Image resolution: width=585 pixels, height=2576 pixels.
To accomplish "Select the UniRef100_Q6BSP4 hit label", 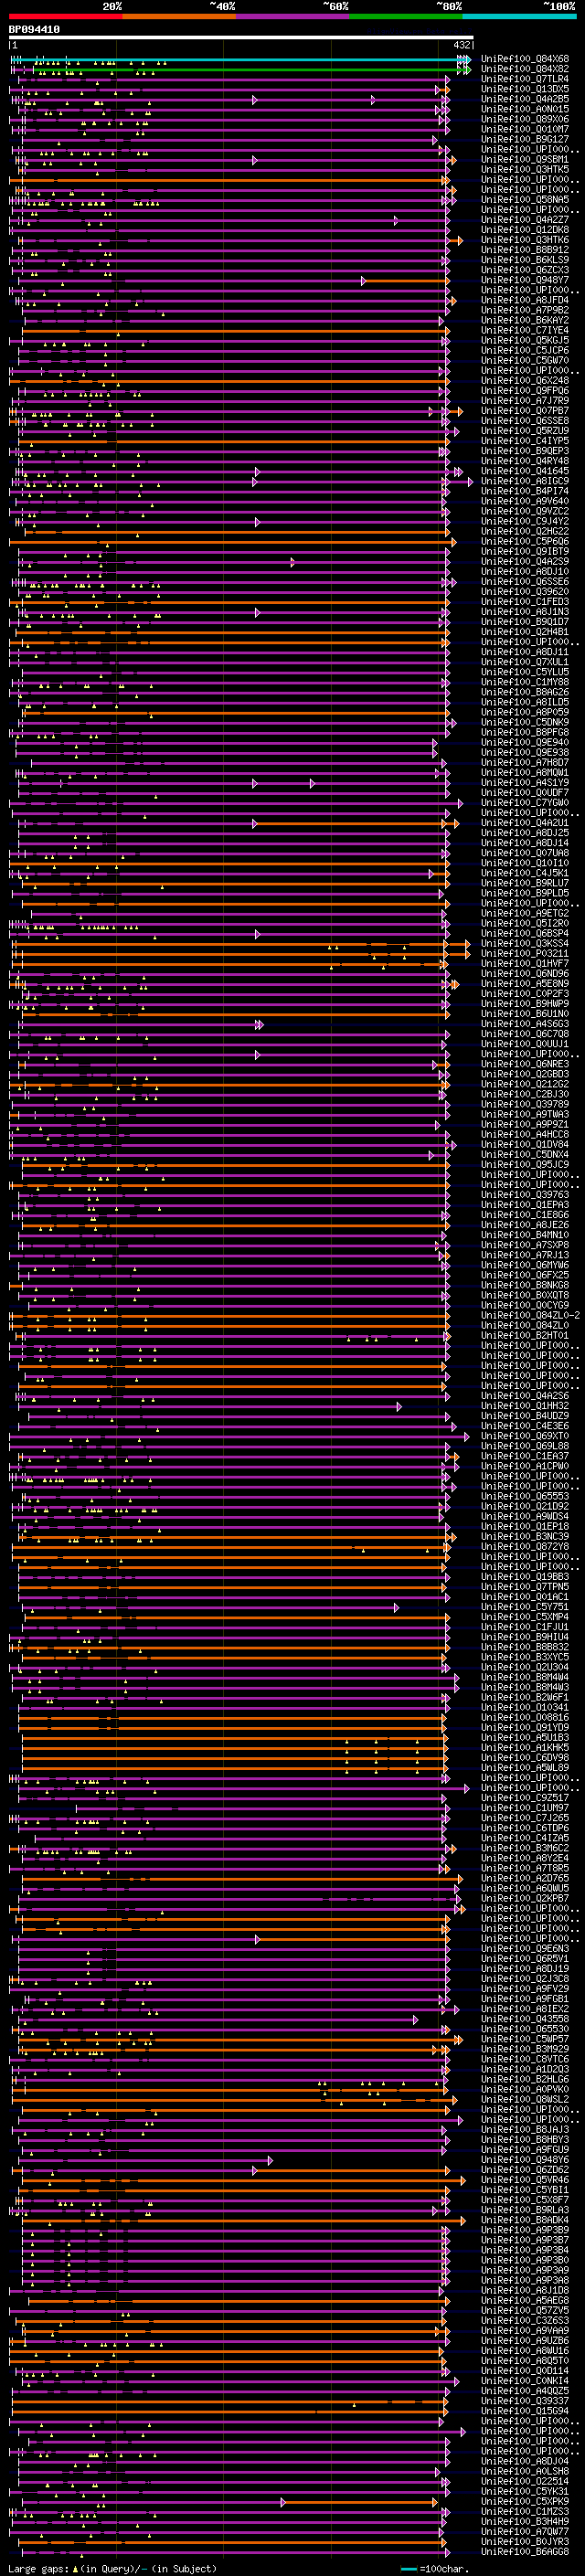I will coord(525,934).
